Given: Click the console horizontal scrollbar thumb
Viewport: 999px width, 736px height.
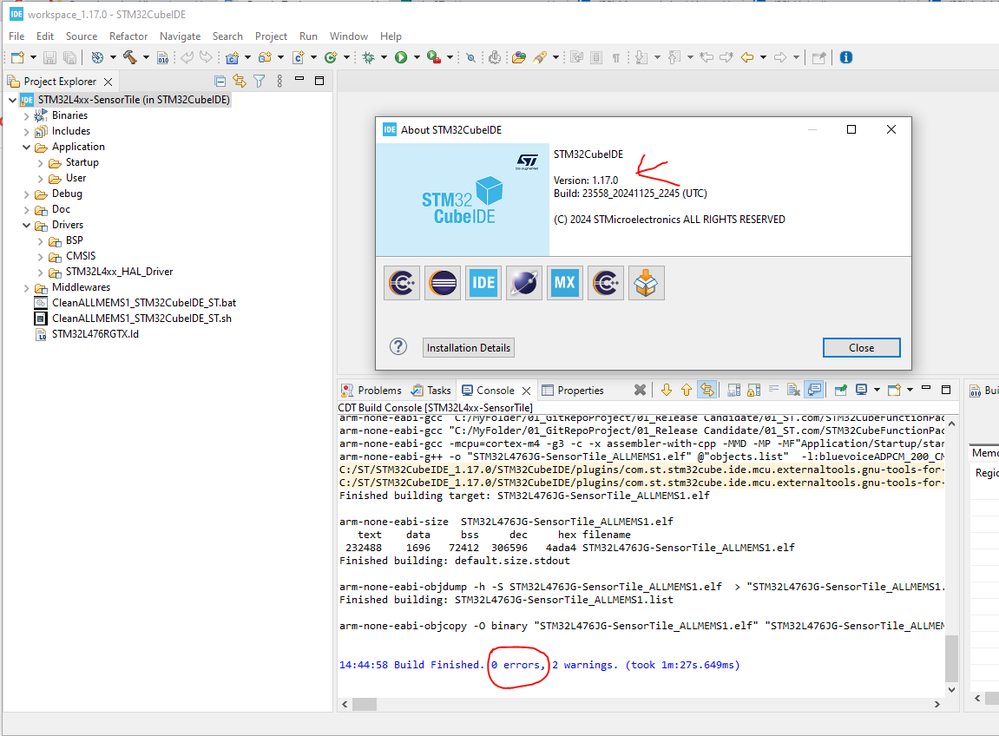Looking at the screenshot, I should point(364,704).
